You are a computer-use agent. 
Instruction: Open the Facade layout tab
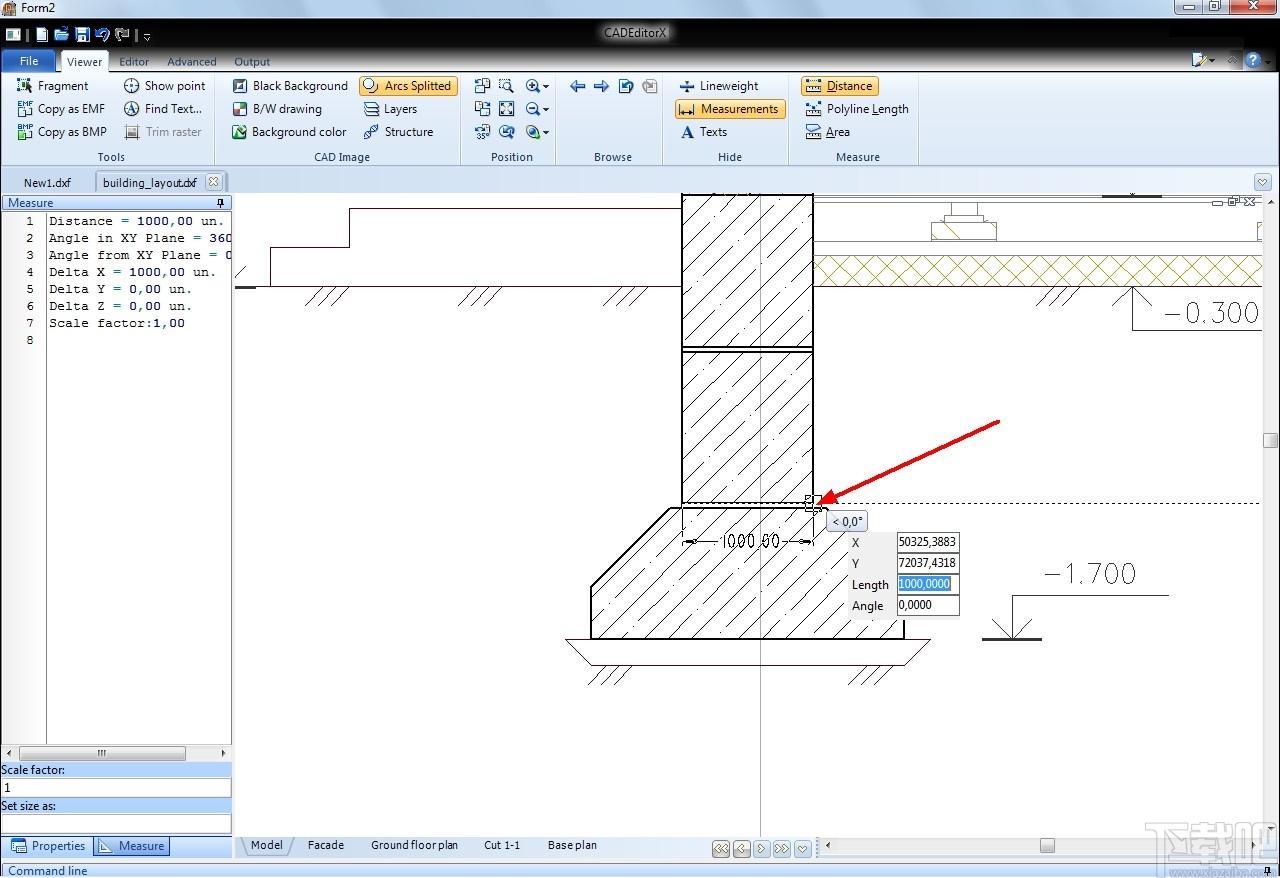(326, 845)
